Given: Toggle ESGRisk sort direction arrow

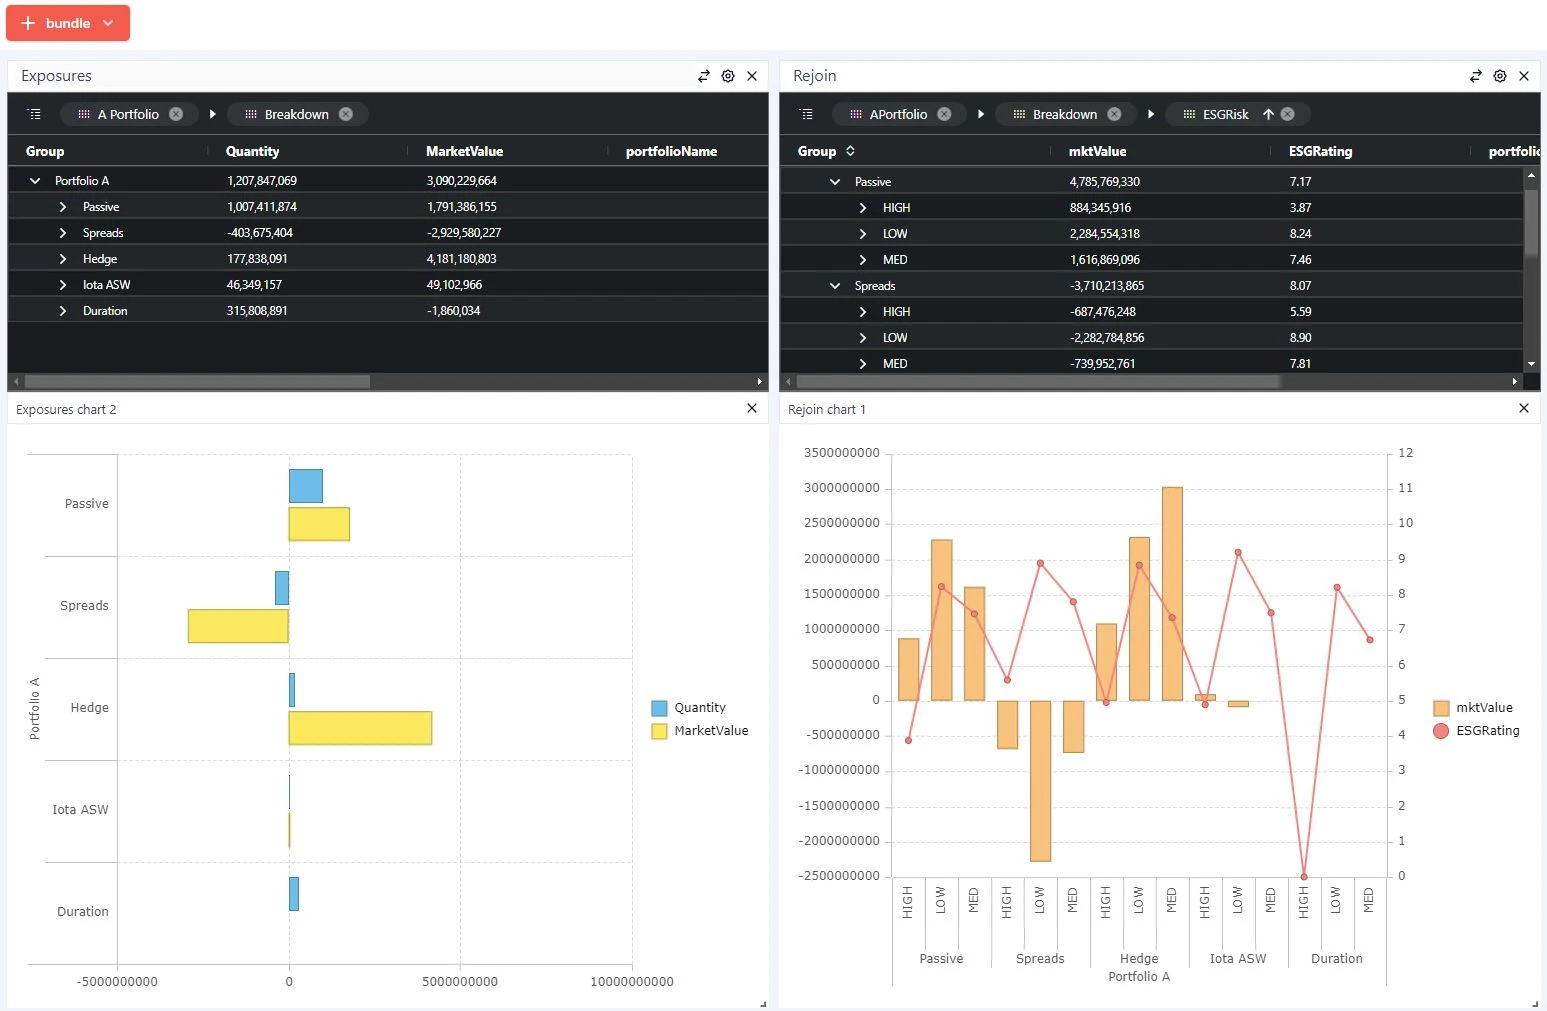Looking at the screenshot, I should click(1268, 114).
